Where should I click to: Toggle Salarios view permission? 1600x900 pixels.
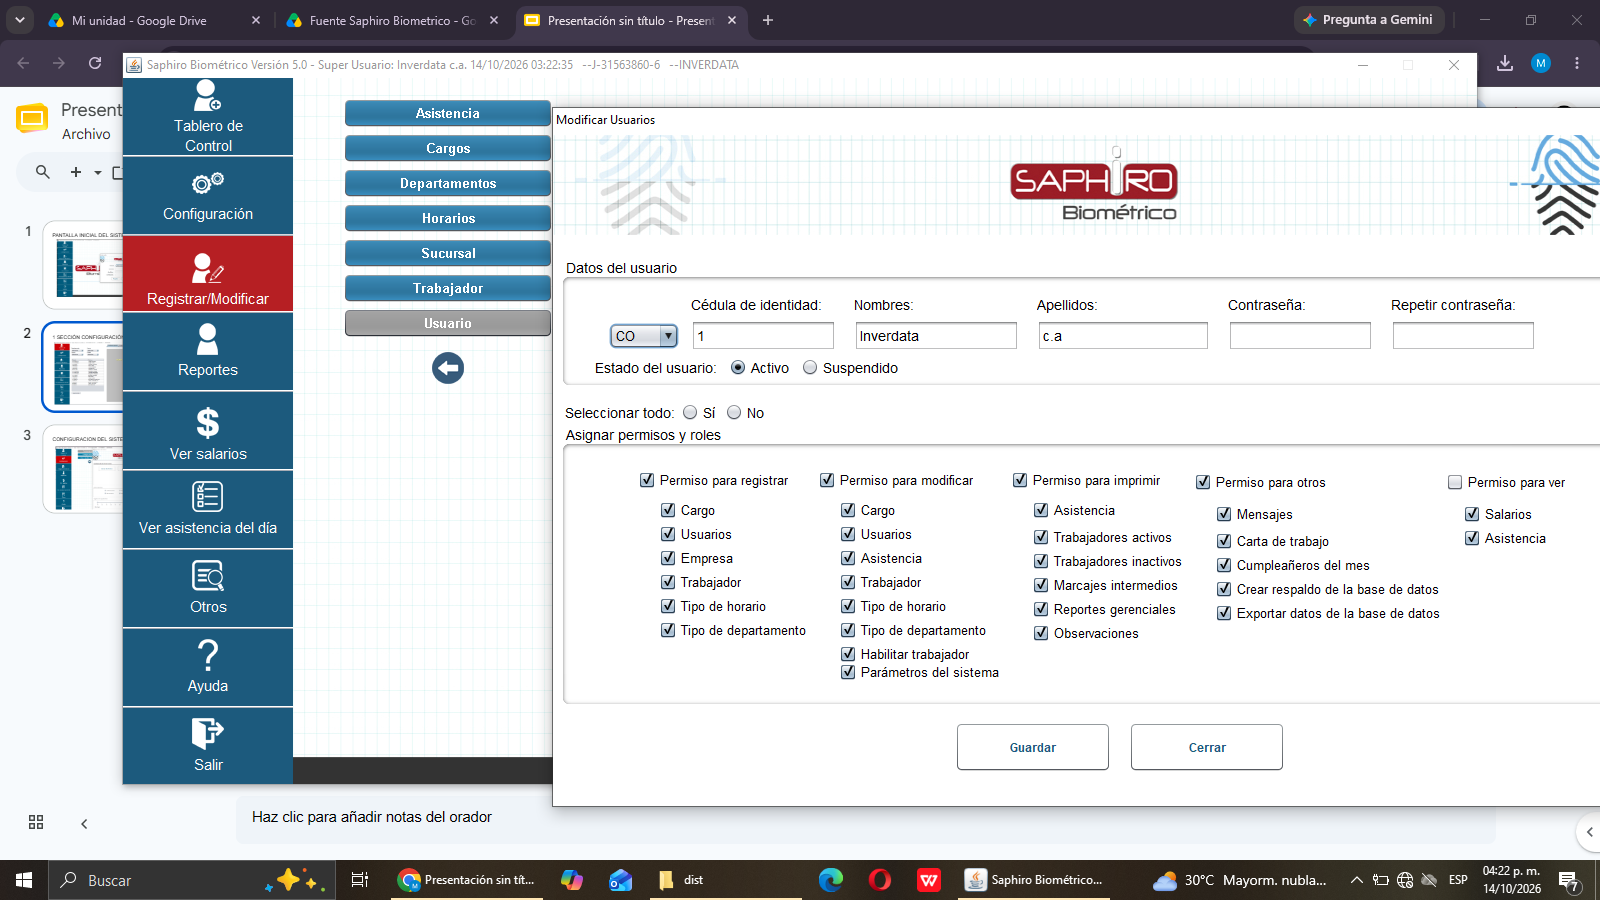[1472, 515]
